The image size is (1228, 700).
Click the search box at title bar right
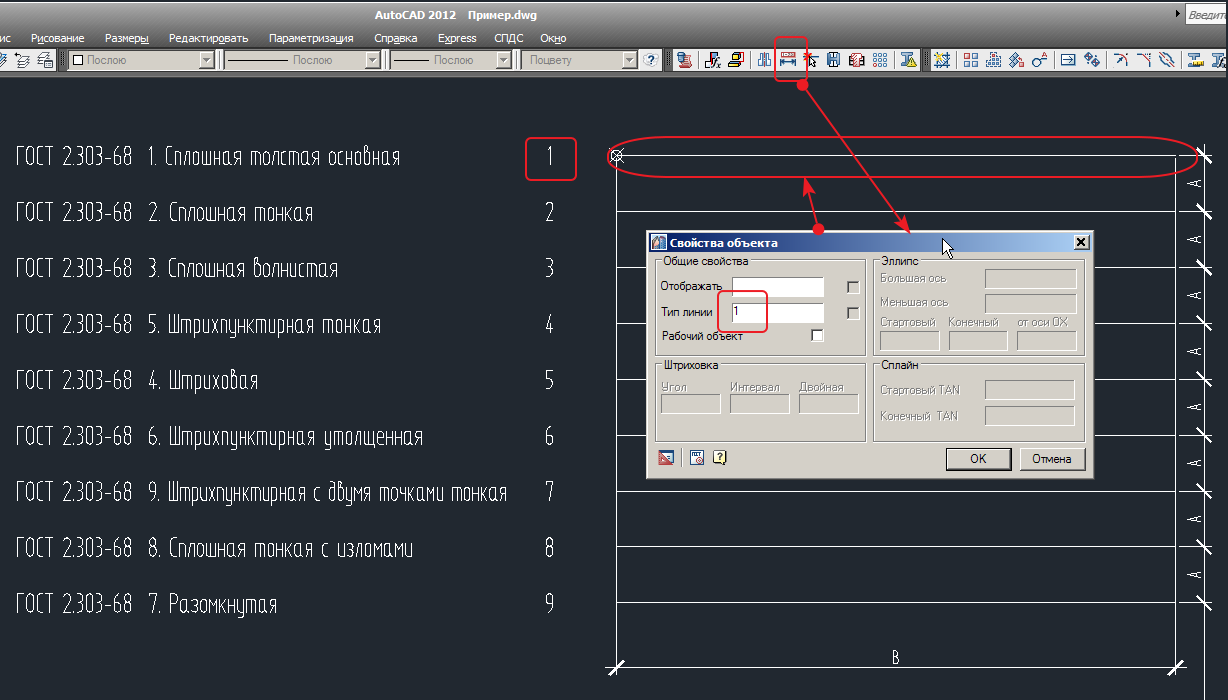[1207, 15]
